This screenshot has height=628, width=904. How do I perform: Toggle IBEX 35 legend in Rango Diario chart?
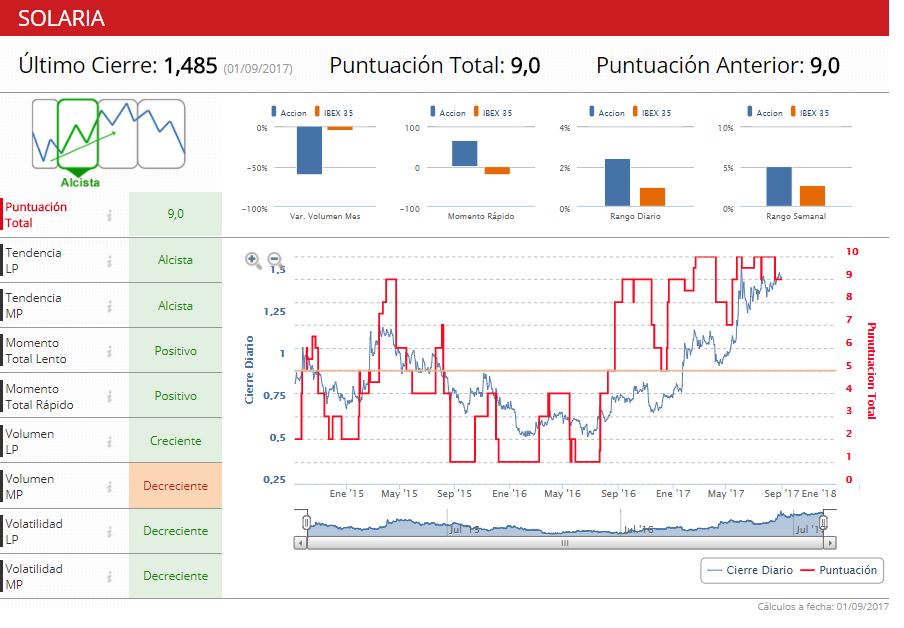tap(652, 112)
